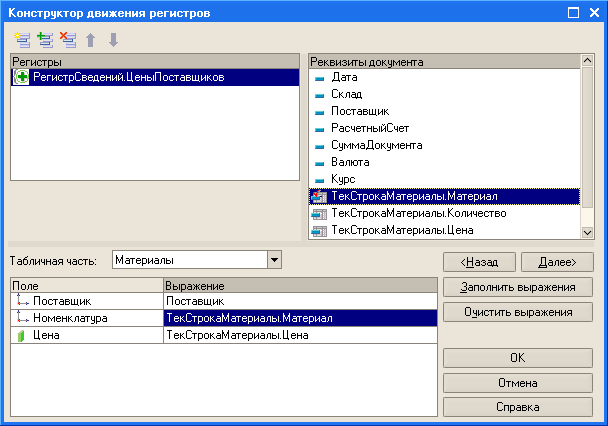Click the table icon of ТекСтрокаМатериалы.Количество

[x=319, y=214]
